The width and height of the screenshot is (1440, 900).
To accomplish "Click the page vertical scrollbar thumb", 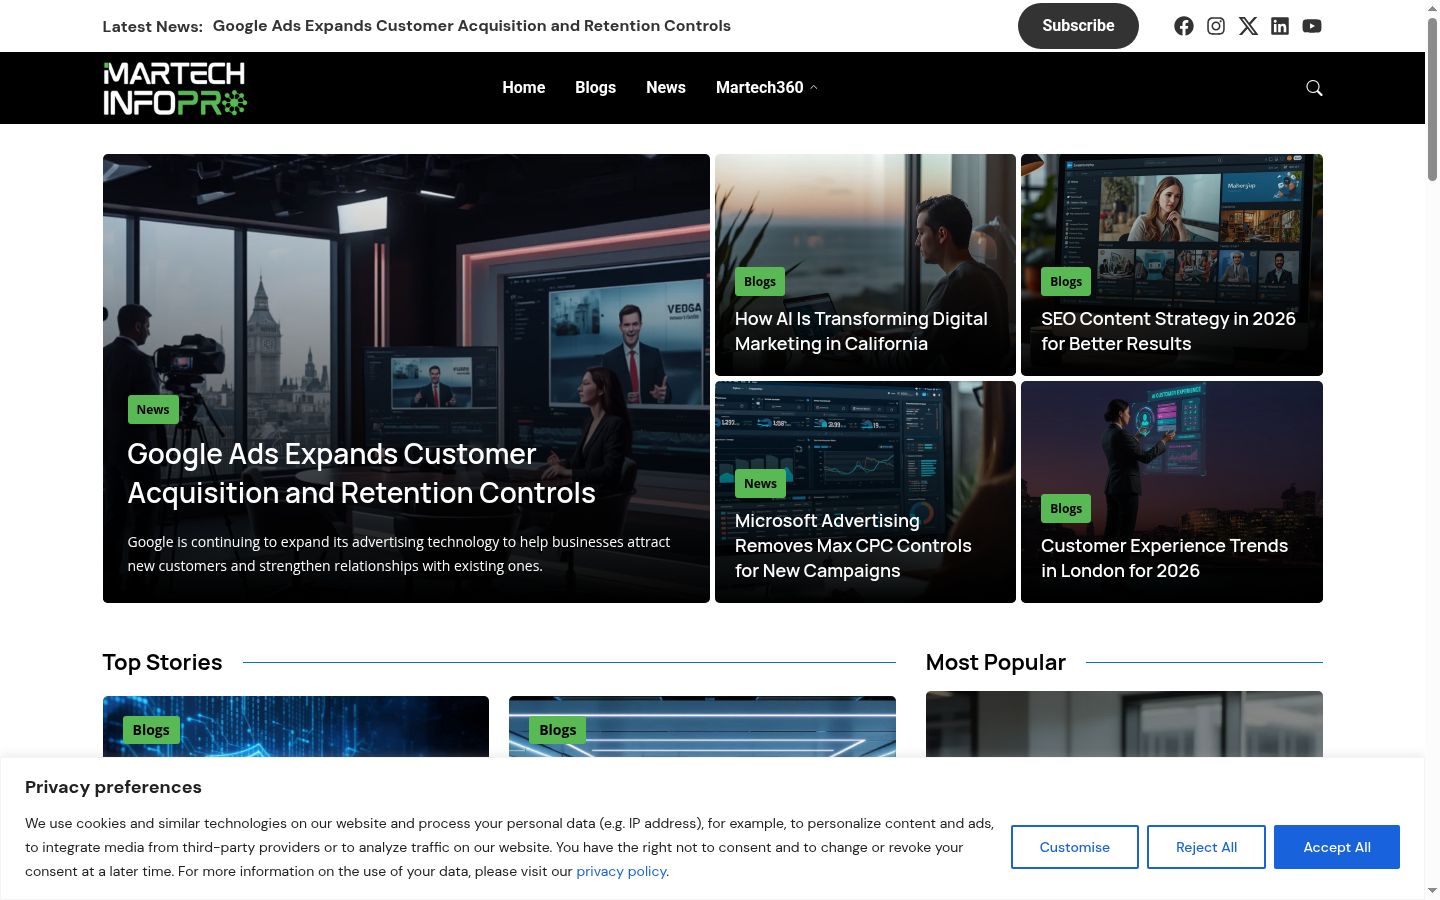I will point(1432,100).
